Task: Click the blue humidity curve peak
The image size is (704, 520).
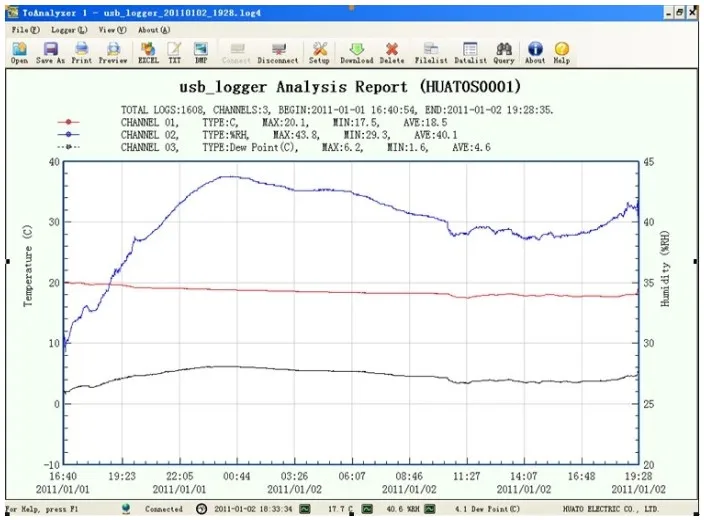Action: (230, 177)
